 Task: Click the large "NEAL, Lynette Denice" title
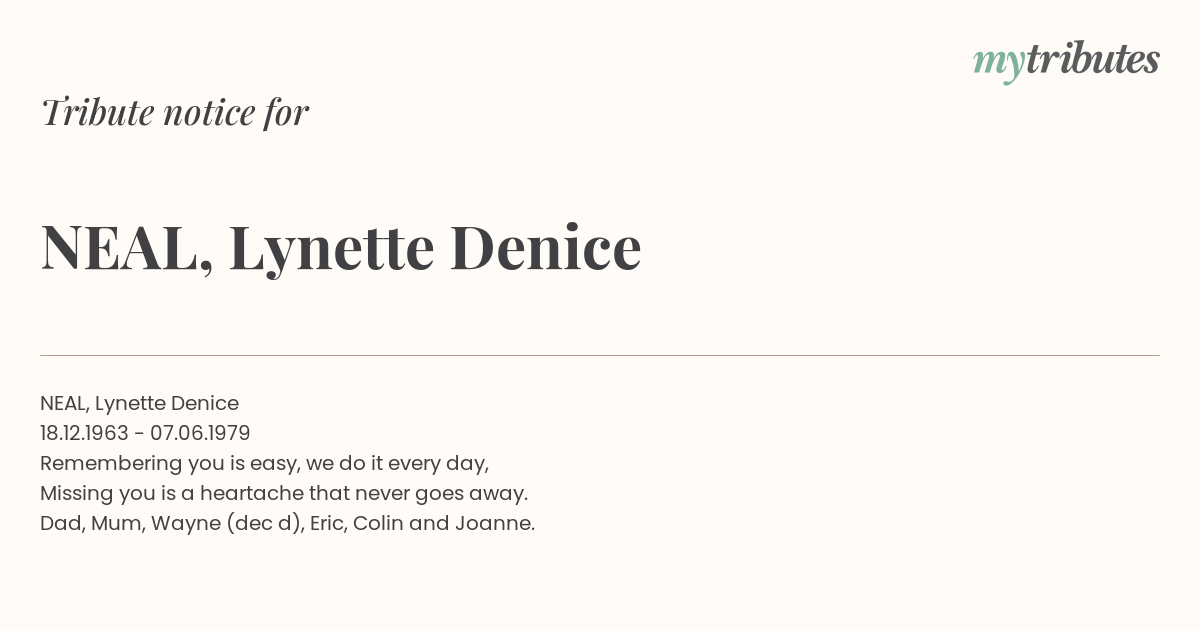tap(341, 248)
